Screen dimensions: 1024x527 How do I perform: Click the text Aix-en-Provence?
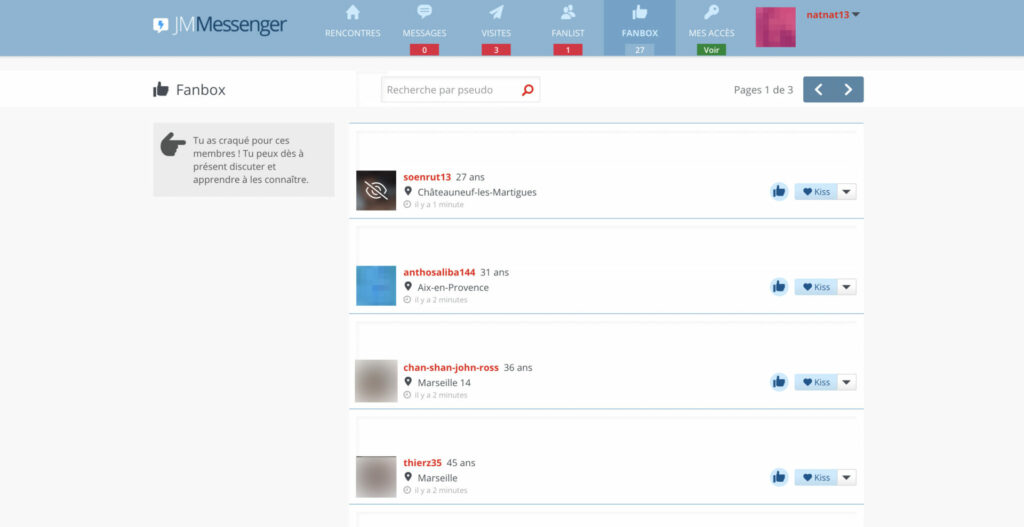tap(453, 287)
